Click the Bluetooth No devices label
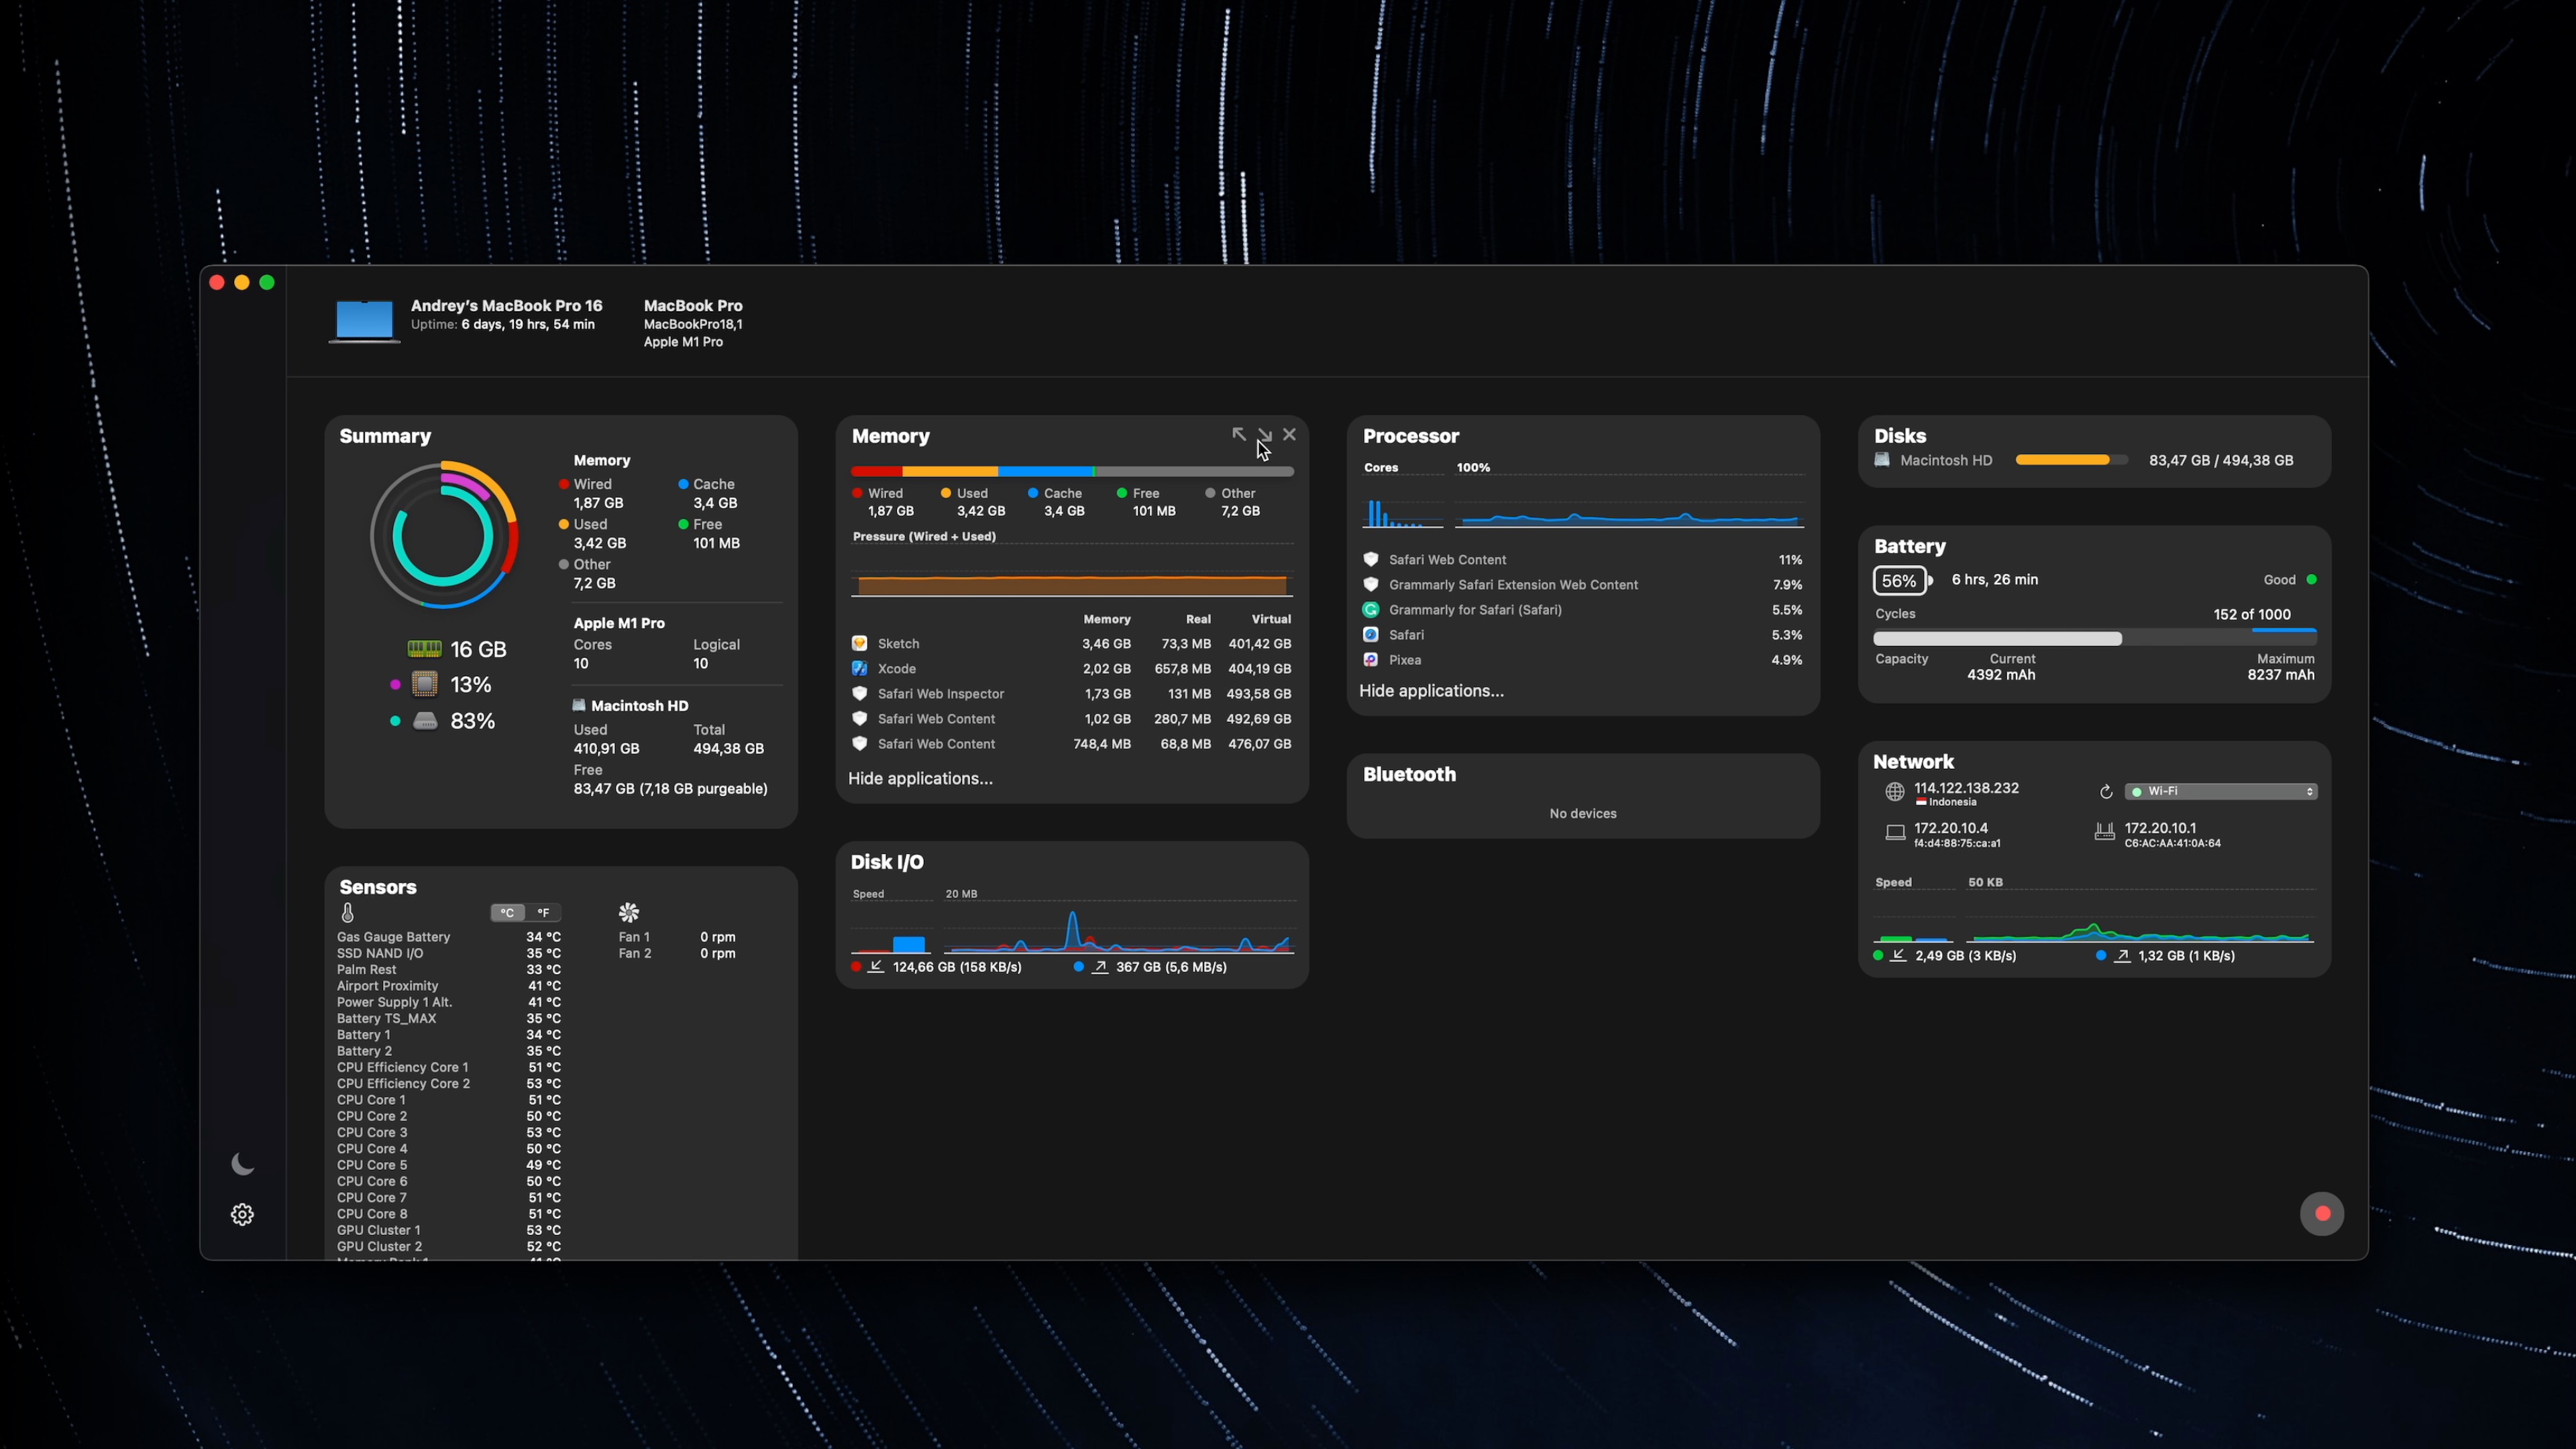The width and height of the screenshot is (2576, 1449). tap(1583, 813)
